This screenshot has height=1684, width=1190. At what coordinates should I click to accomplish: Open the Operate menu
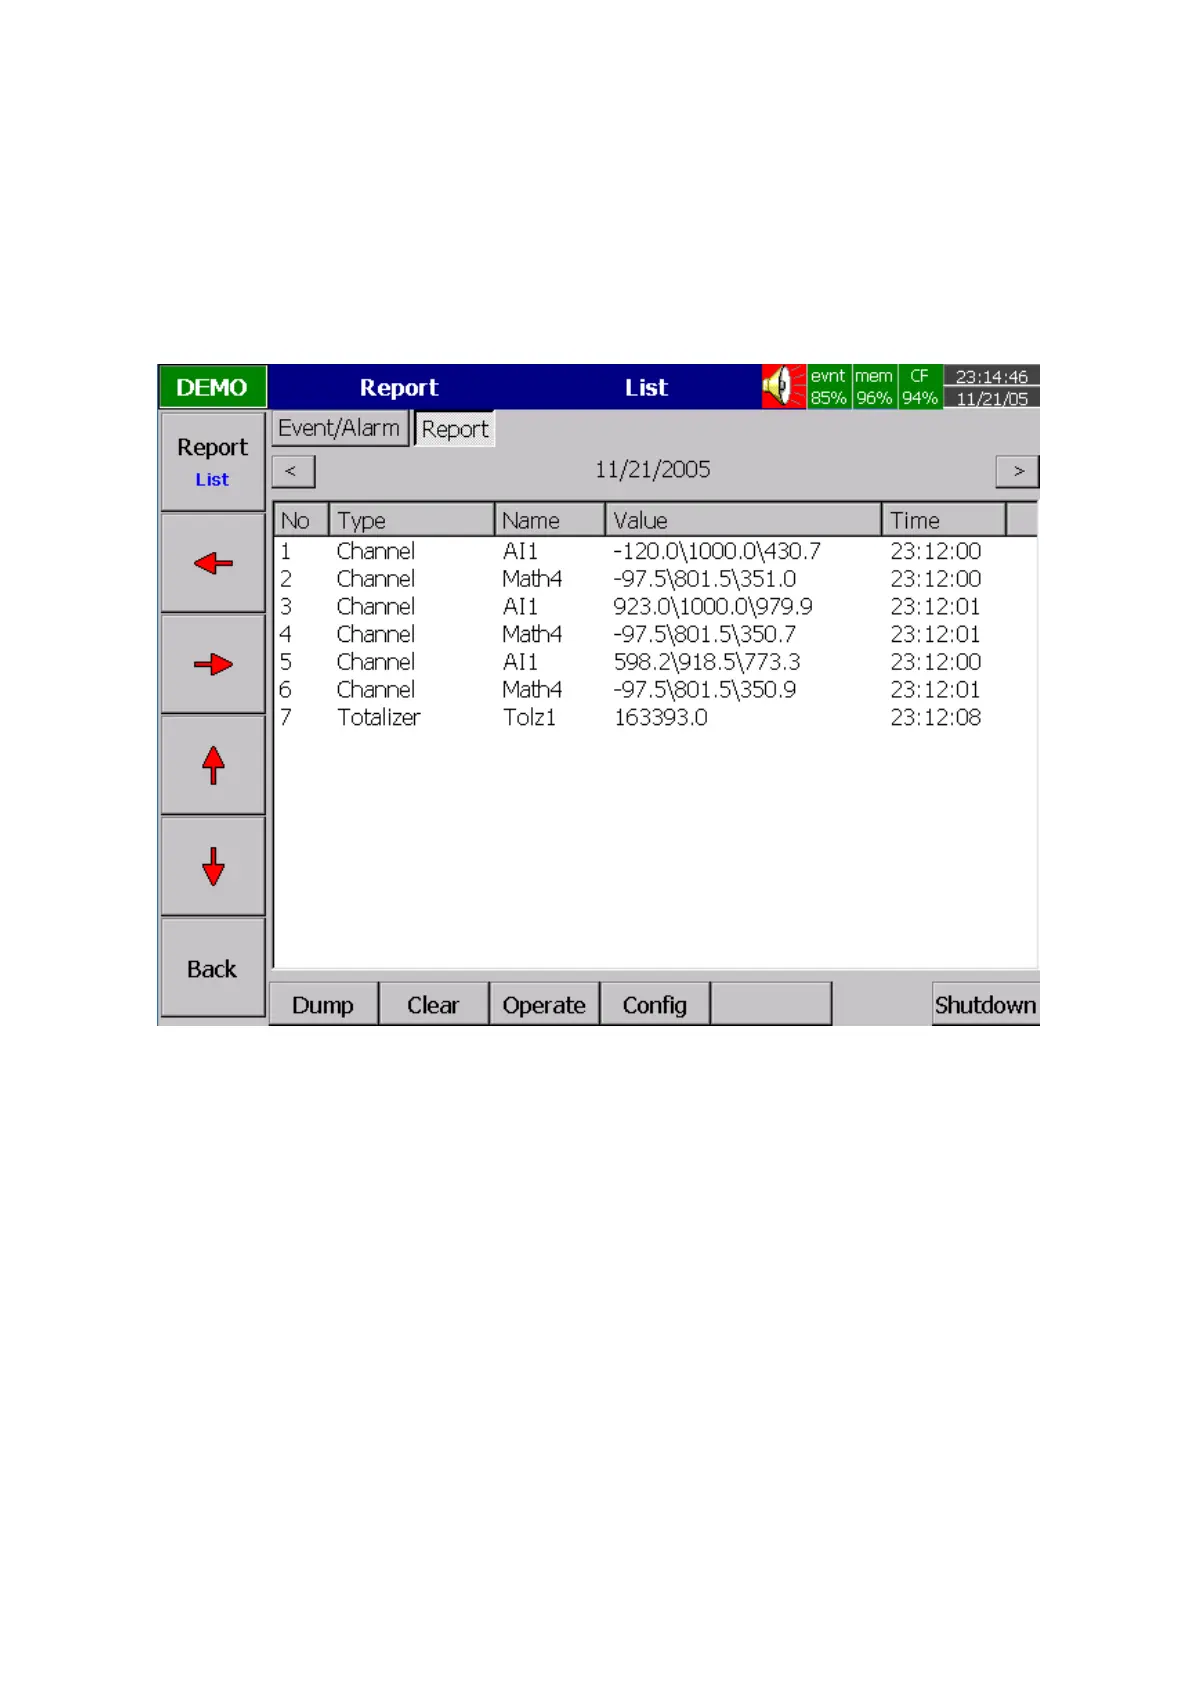click(x=544, y=1004)
